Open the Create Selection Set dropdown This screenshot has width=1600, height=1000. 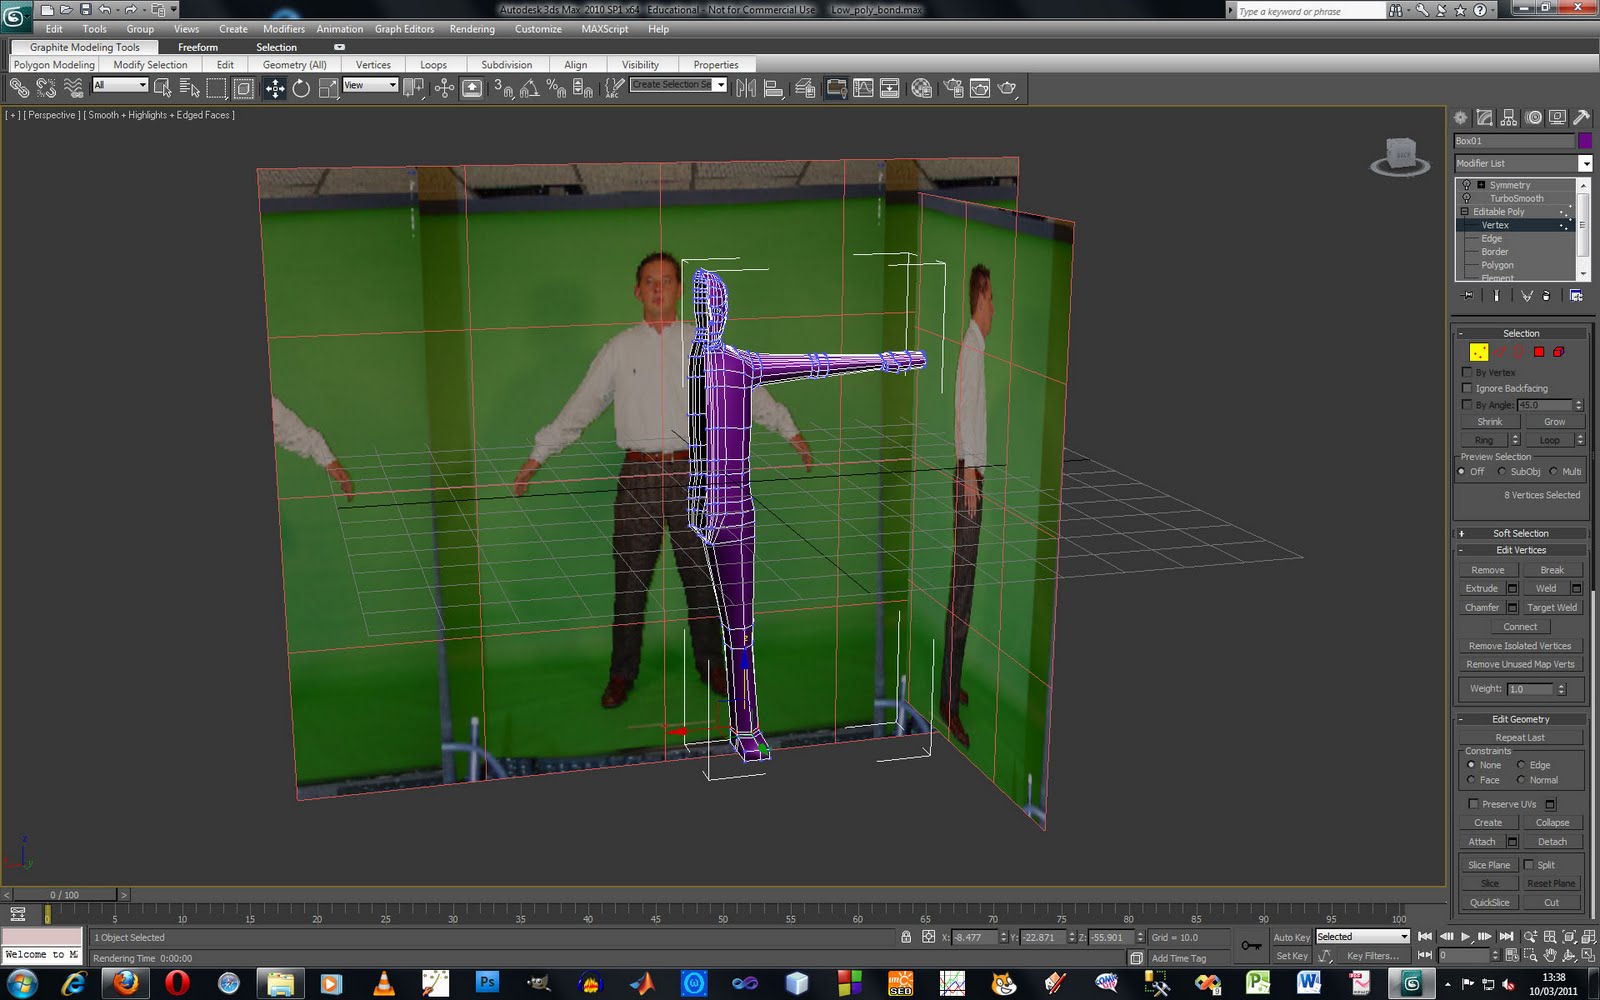[721, 85]
